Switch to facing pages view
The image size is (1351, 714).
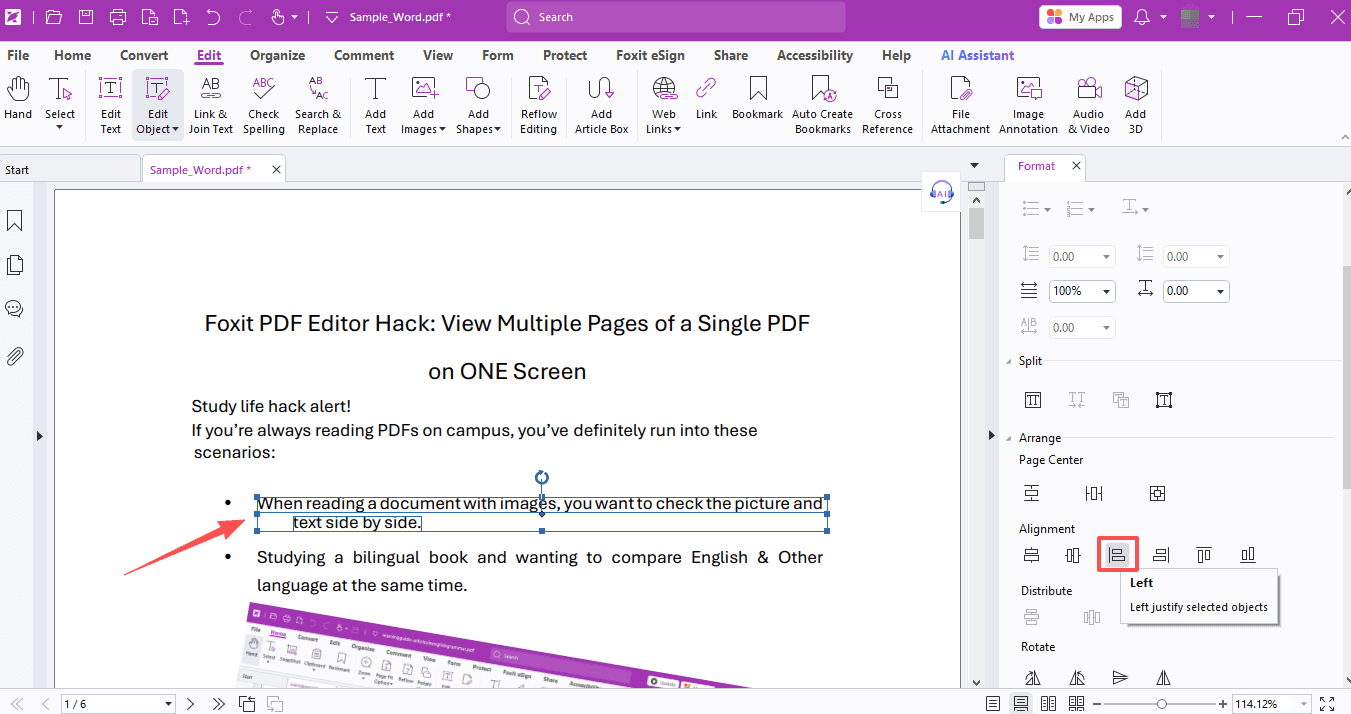[1049, 704]
